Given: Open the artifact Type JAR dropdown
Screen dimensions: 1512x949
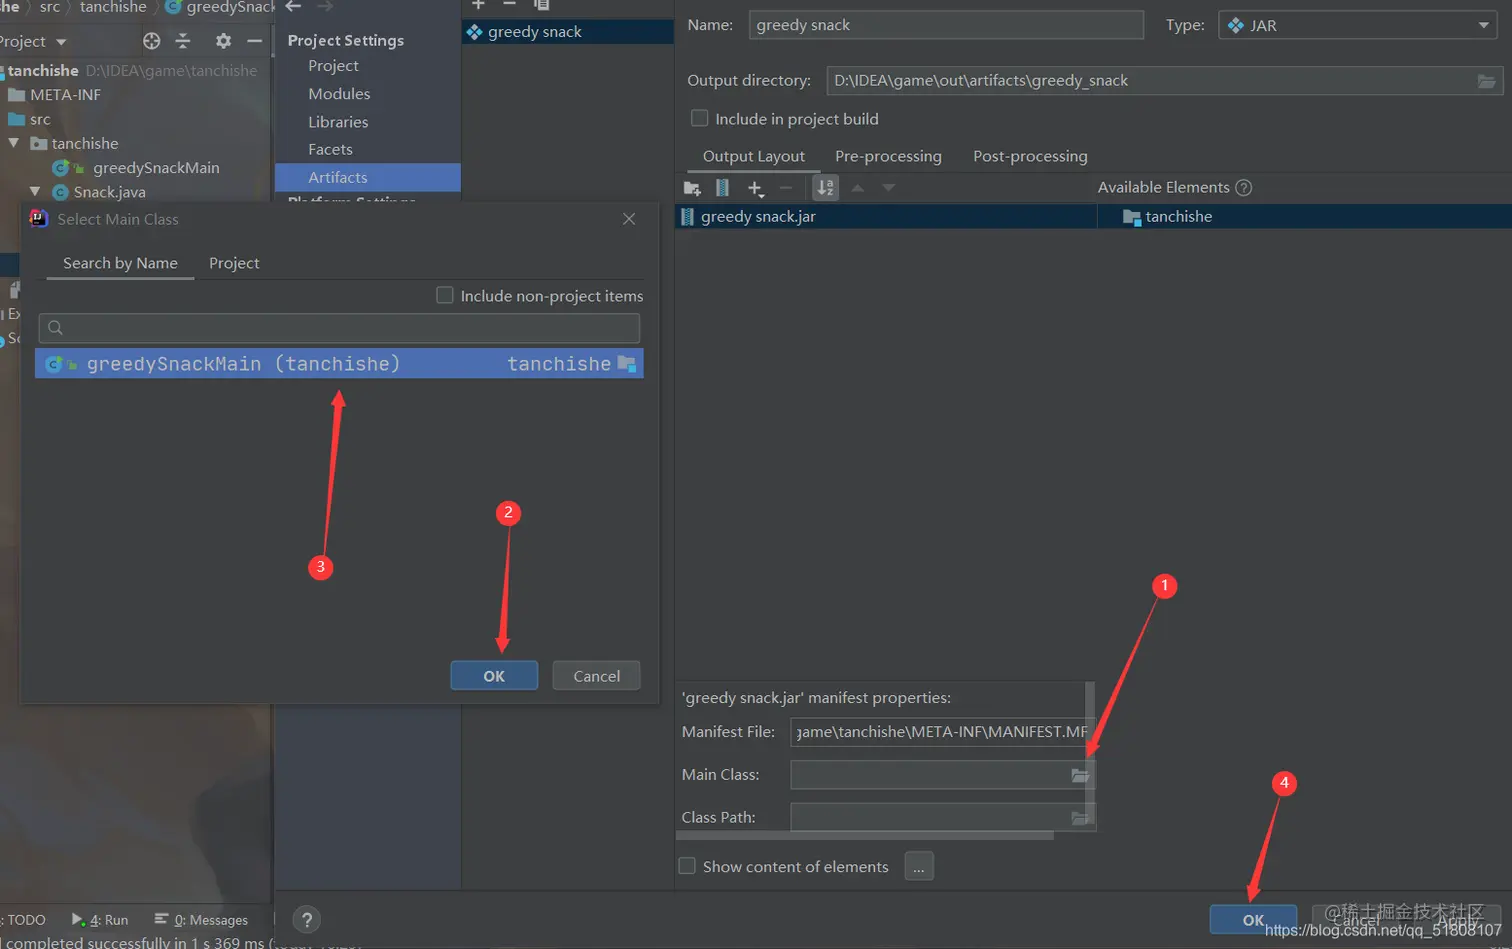Looking at the screenshot, I should point(1357,25).
